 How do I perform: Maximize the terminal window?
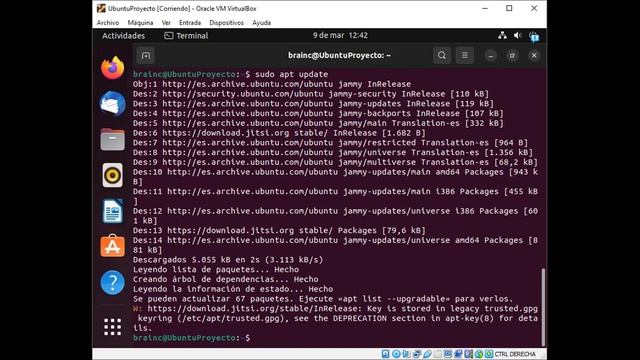pyautogui.click(x=512, y=56)
